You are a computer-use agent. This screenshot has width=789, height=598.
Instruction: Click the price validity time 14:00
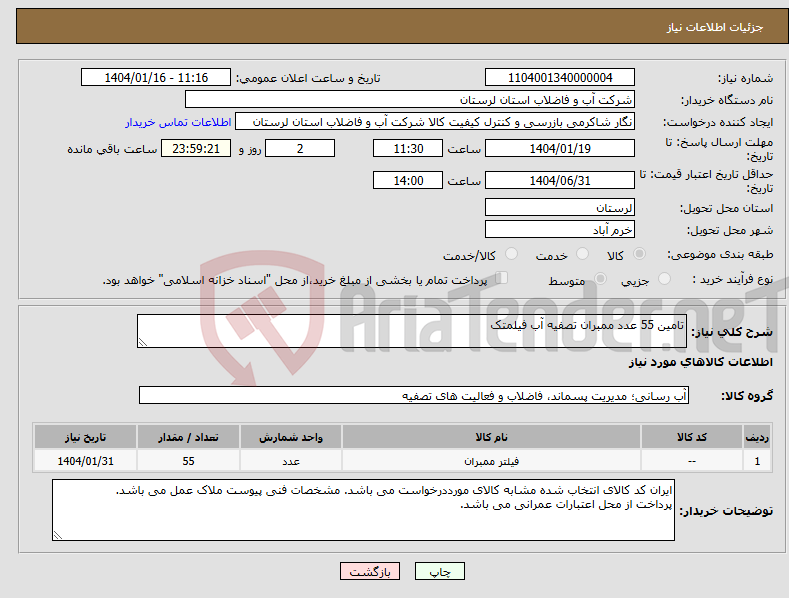click(408, 180)
